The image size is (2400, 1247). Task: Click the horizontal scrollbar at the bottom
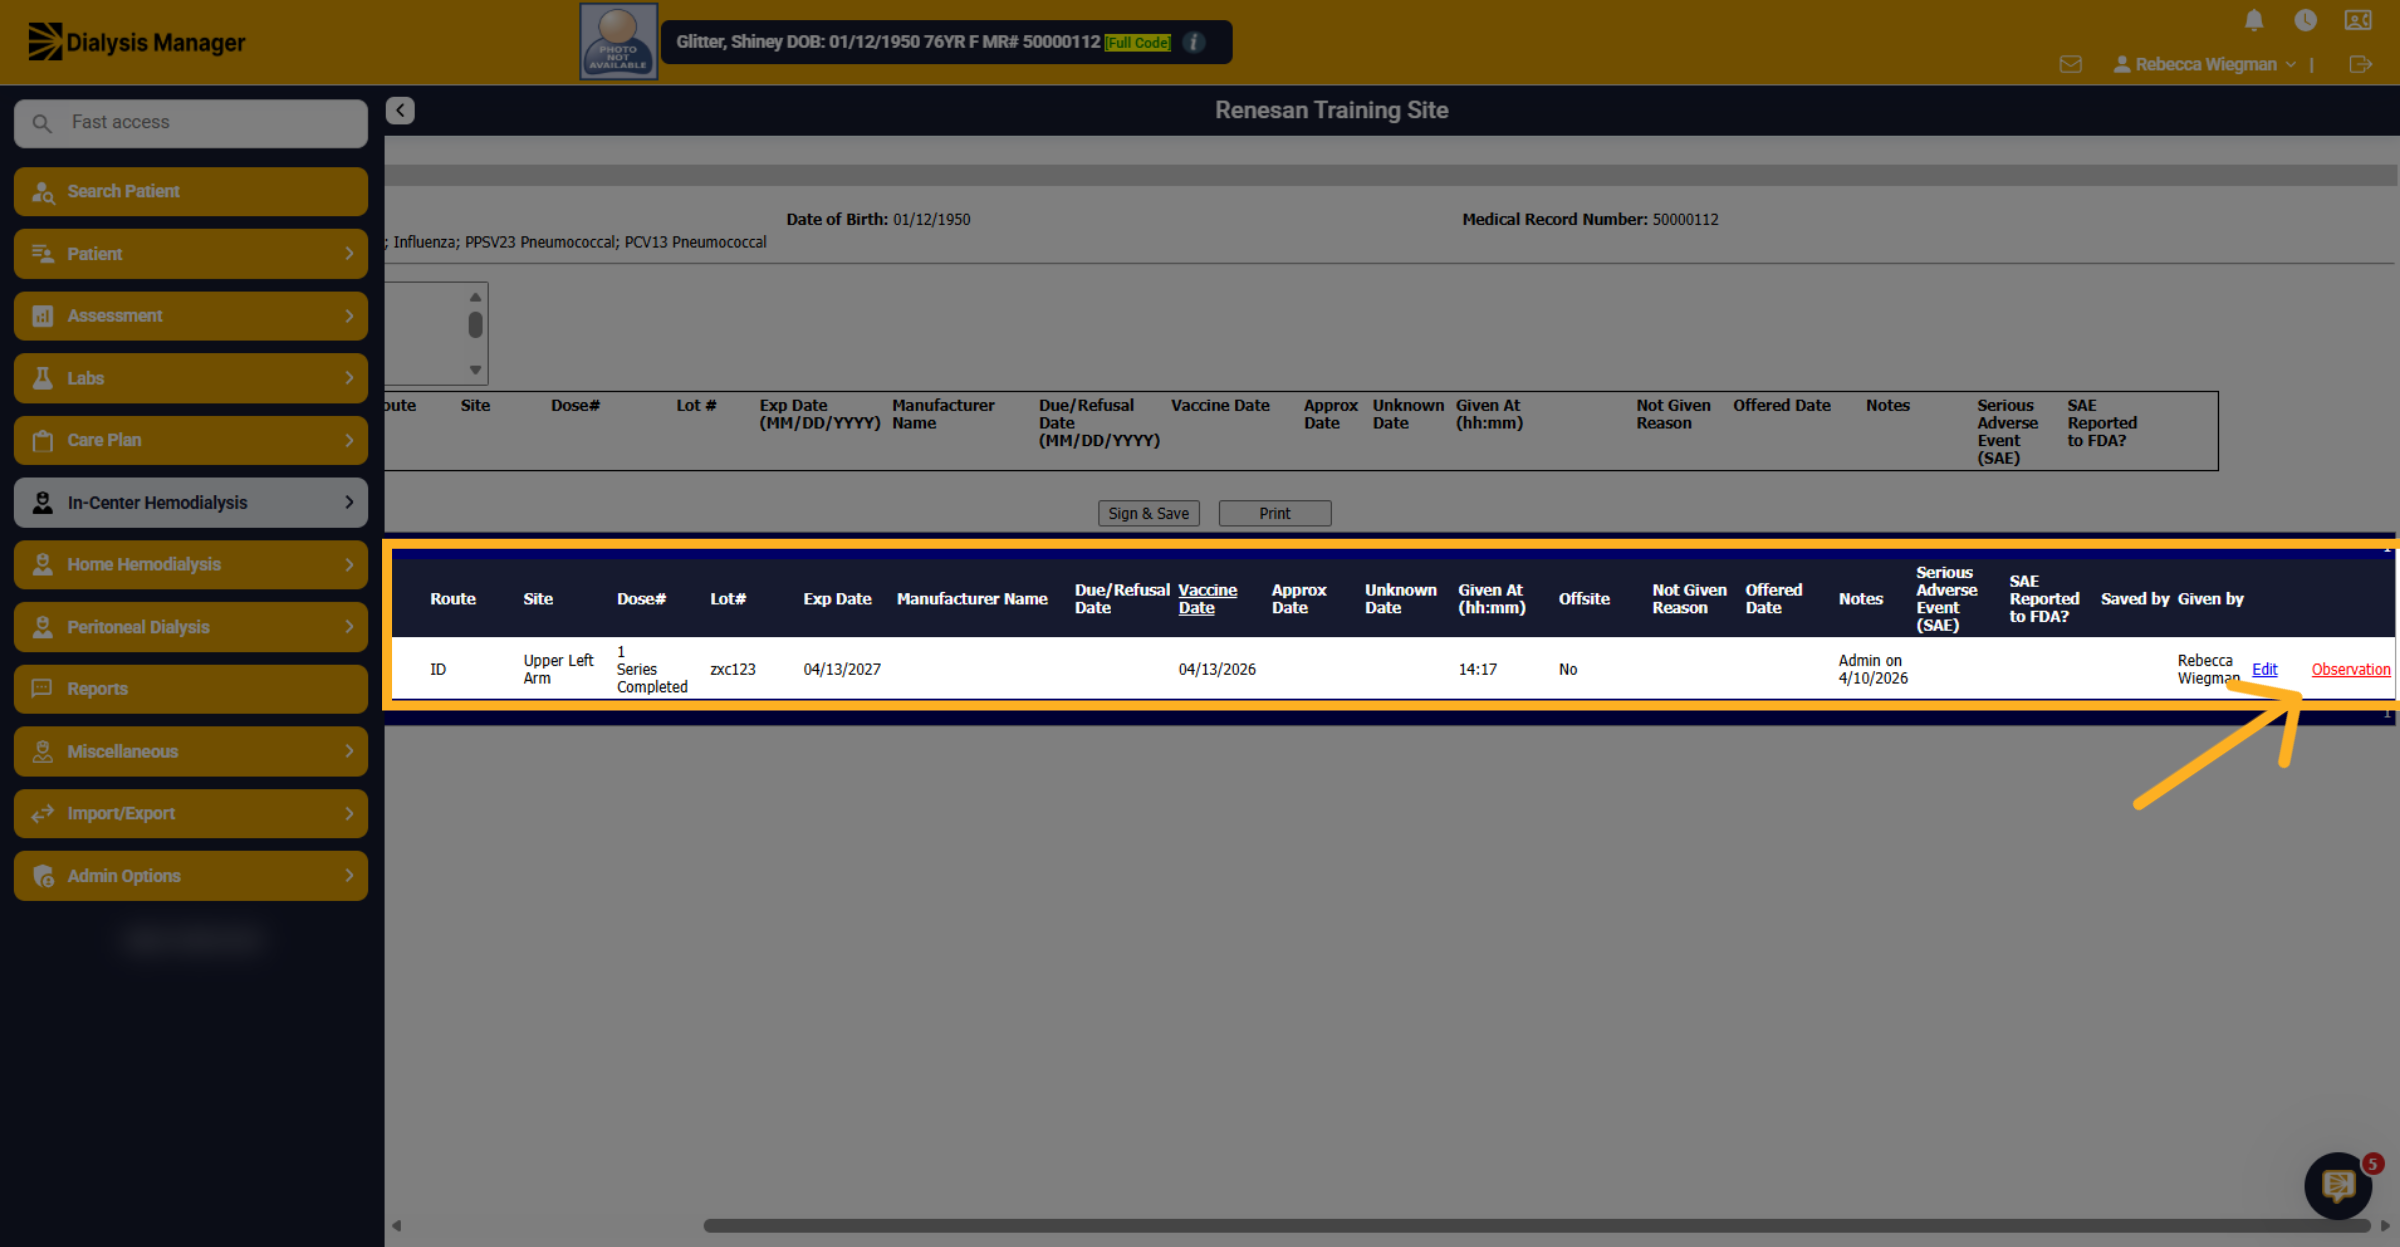(x=1536, y=1225)
